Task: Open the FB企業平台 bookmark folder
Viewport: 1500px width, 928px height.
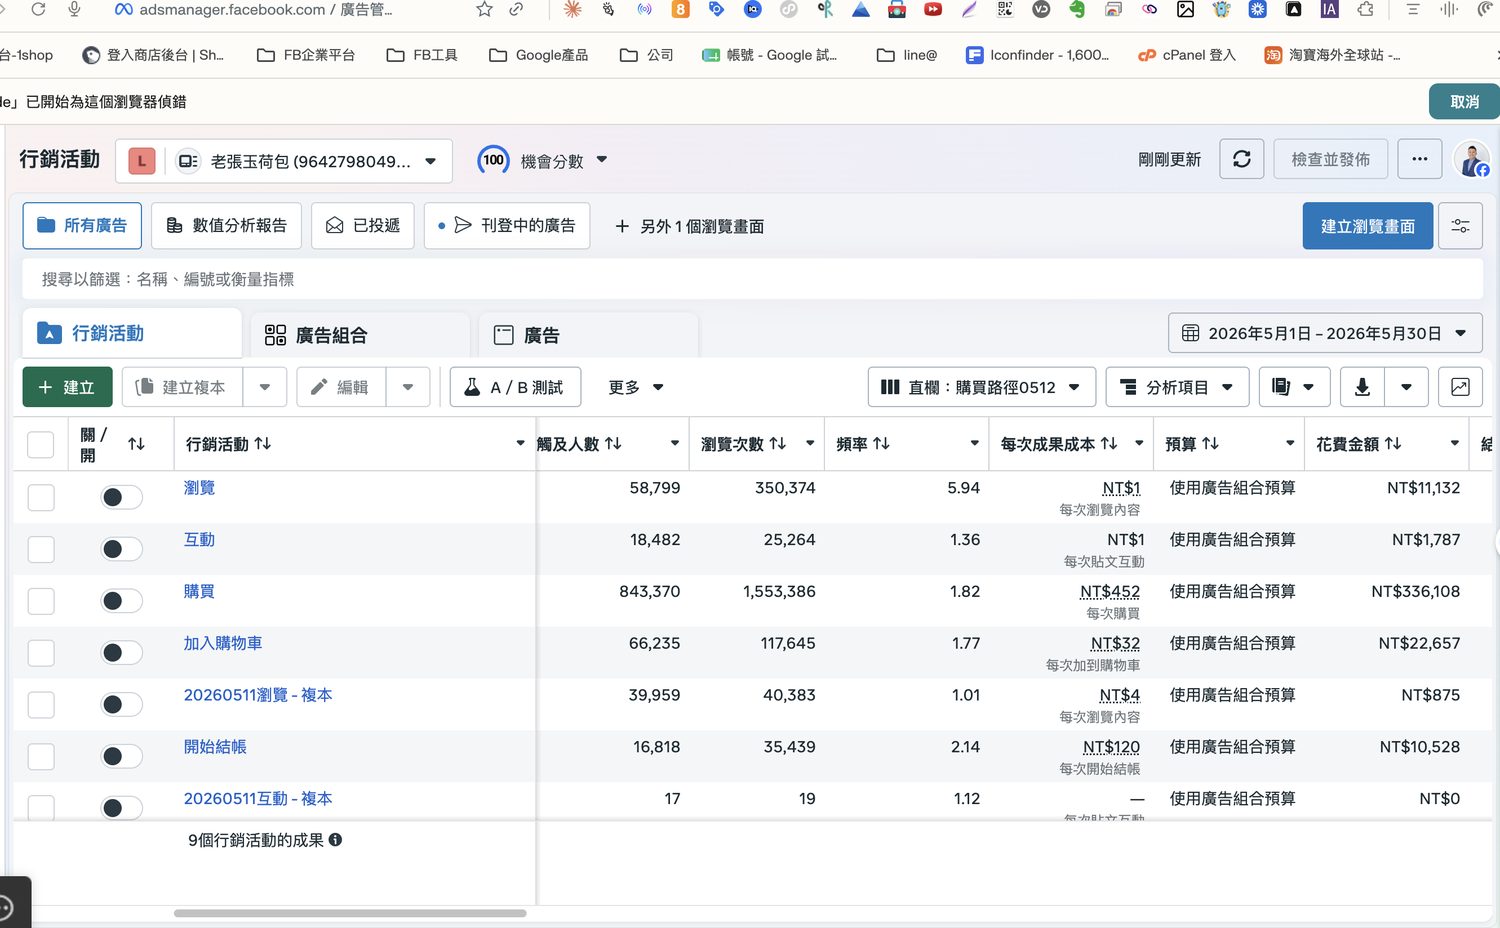Action: click(x=306, y=55)
